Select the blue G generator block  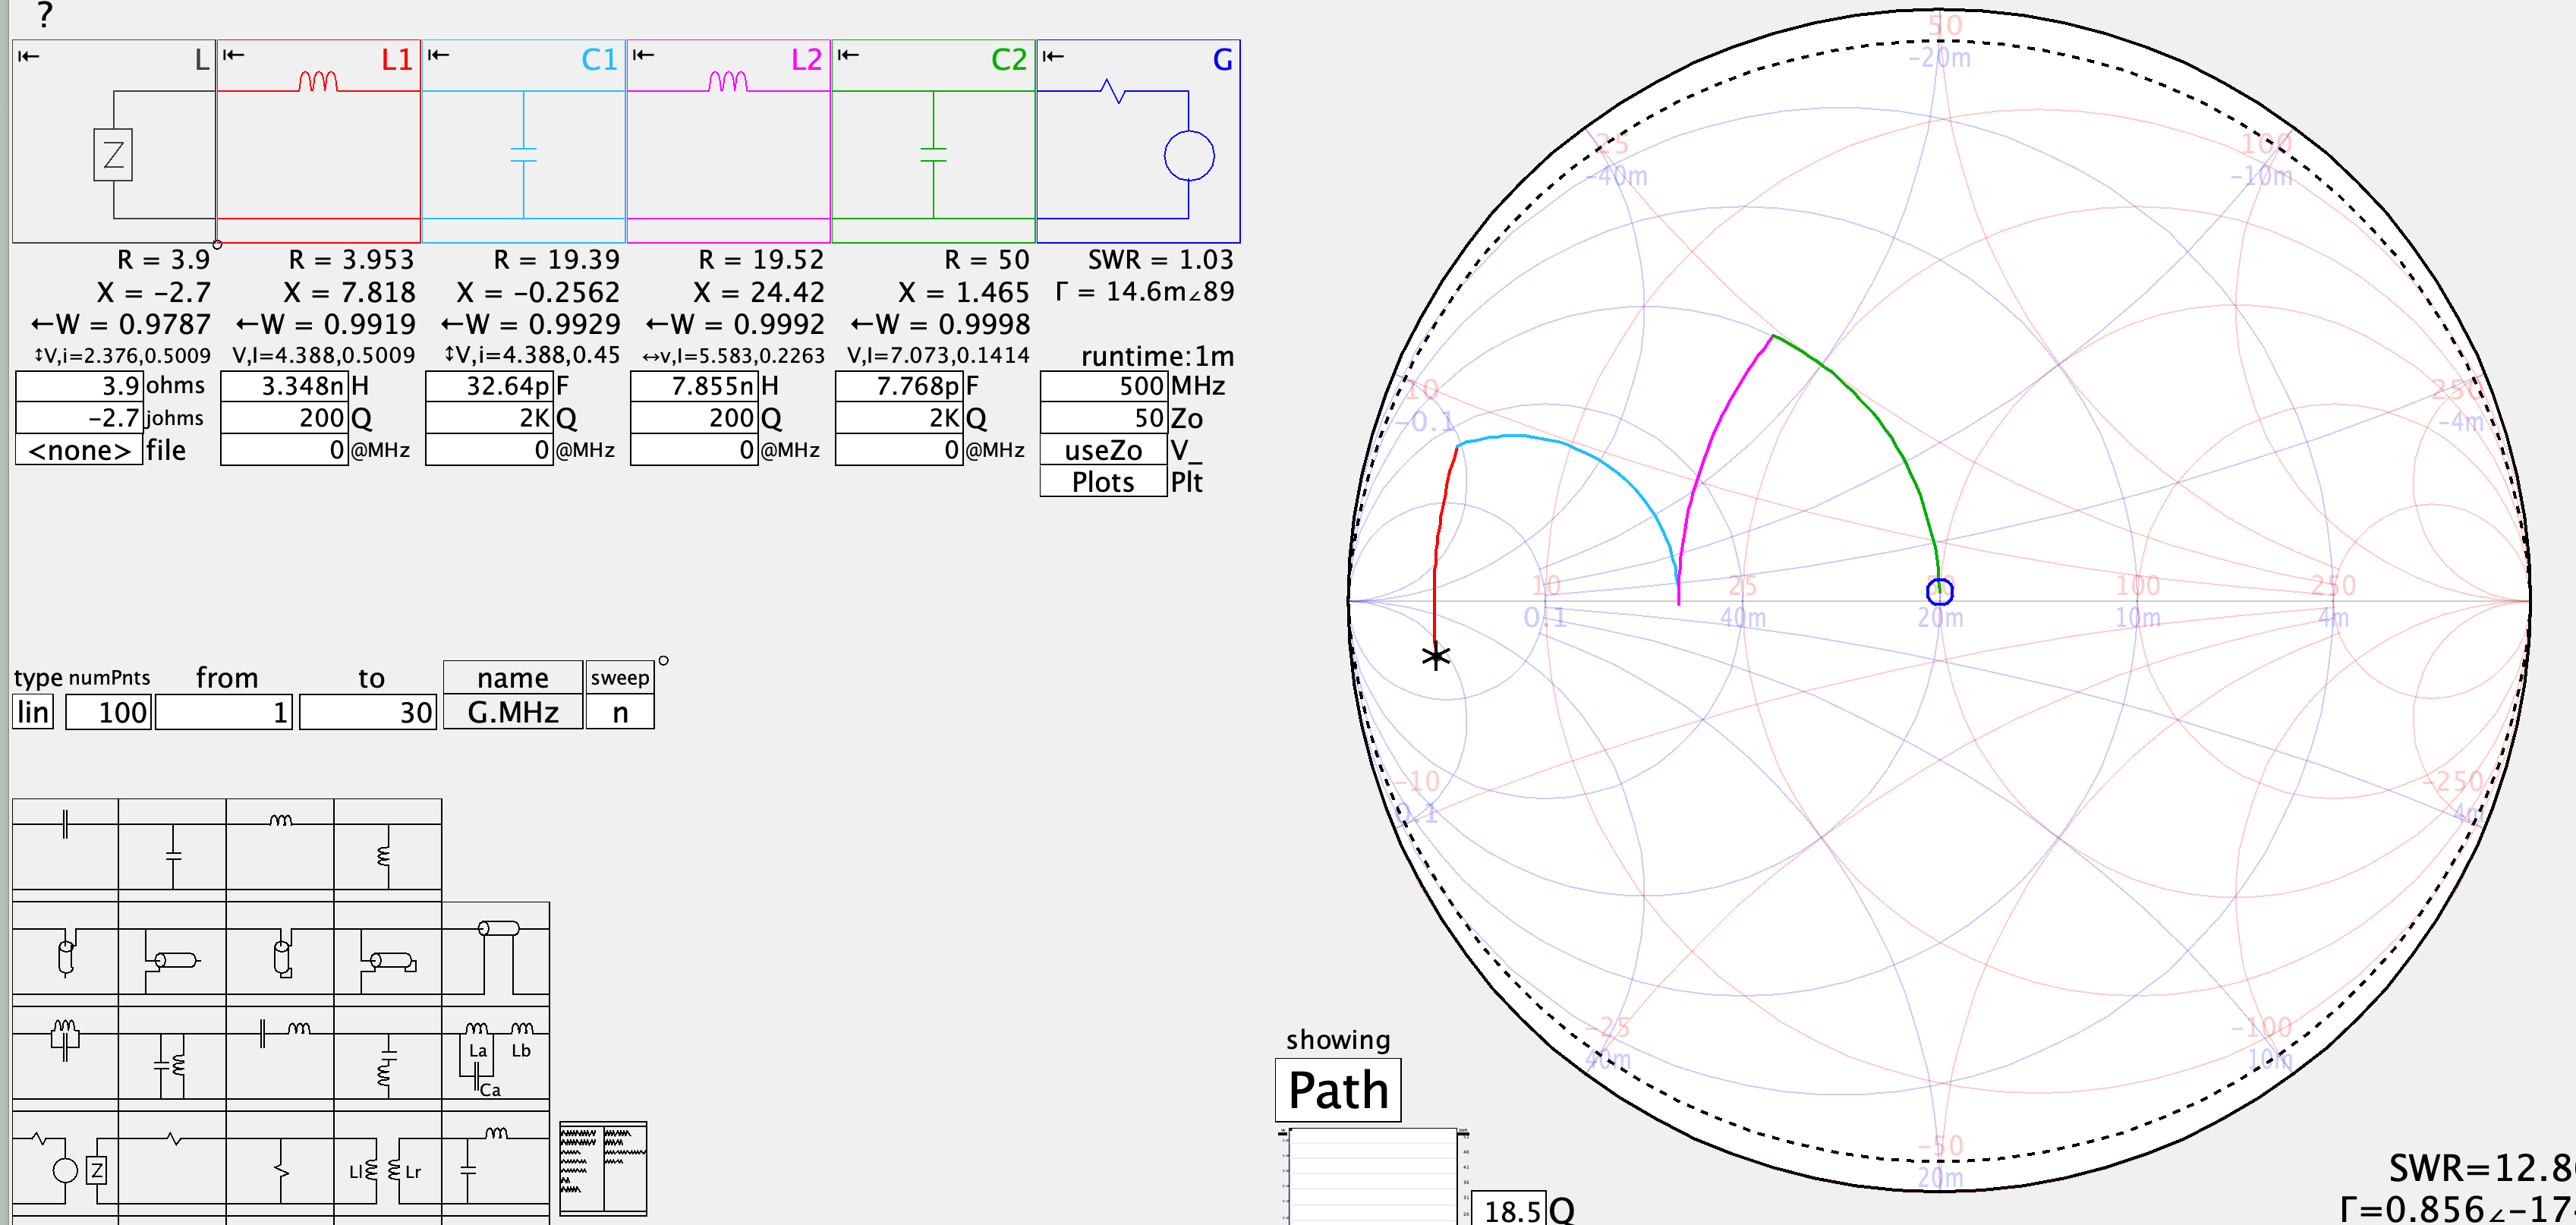1139,141
